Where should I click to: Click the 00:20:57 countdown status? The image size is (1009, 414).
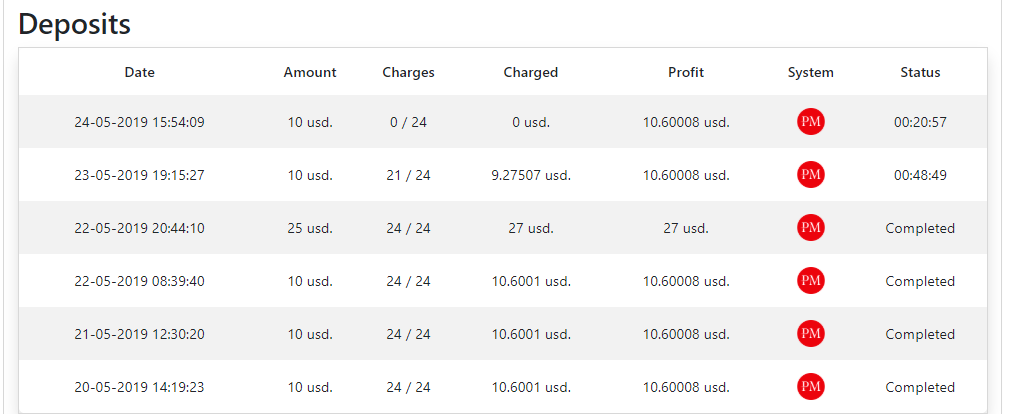(920, 122)
